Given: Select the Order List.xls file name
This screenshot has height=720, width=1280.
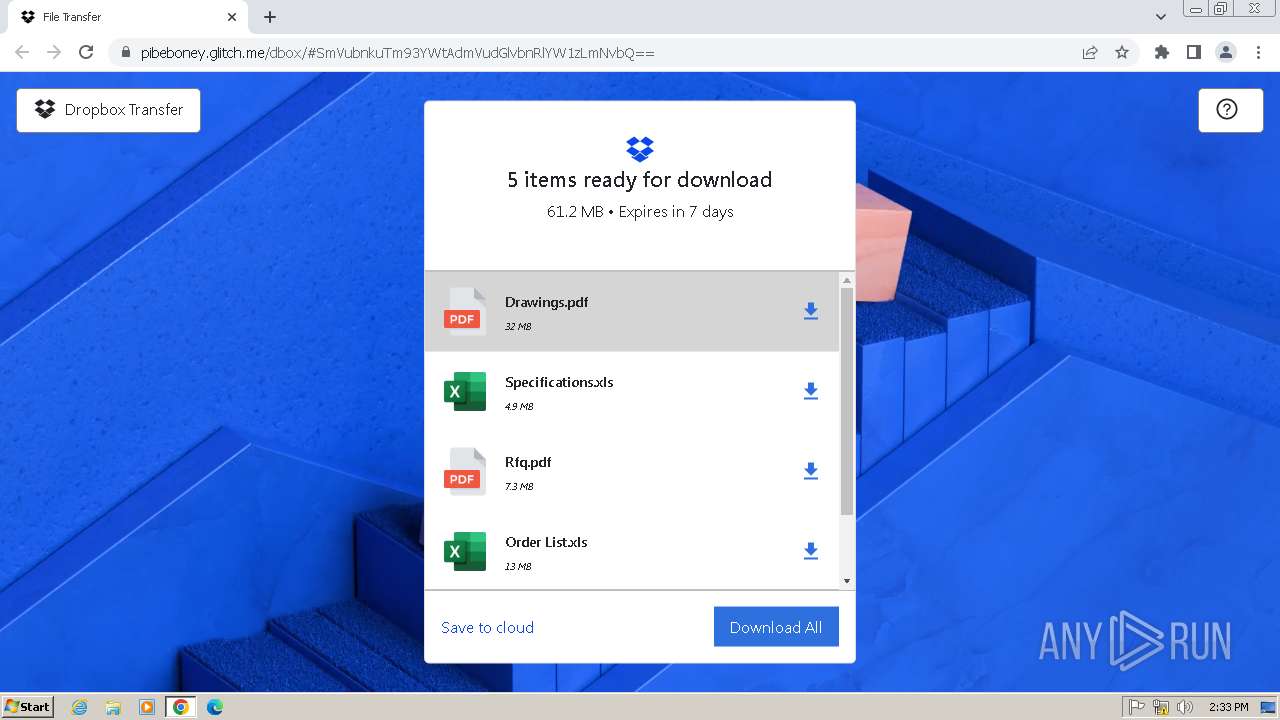Looking at the screenshot, I should (x=546, y=542).
